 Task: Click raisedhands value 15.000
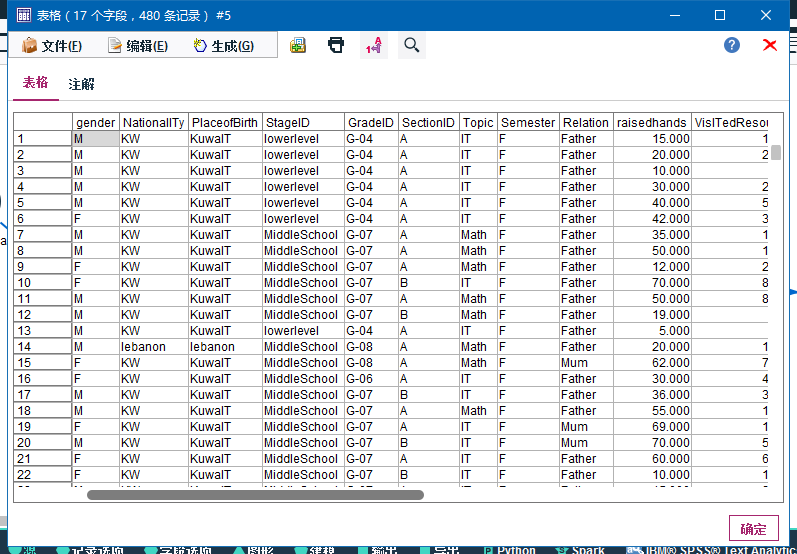pos(652,139)
